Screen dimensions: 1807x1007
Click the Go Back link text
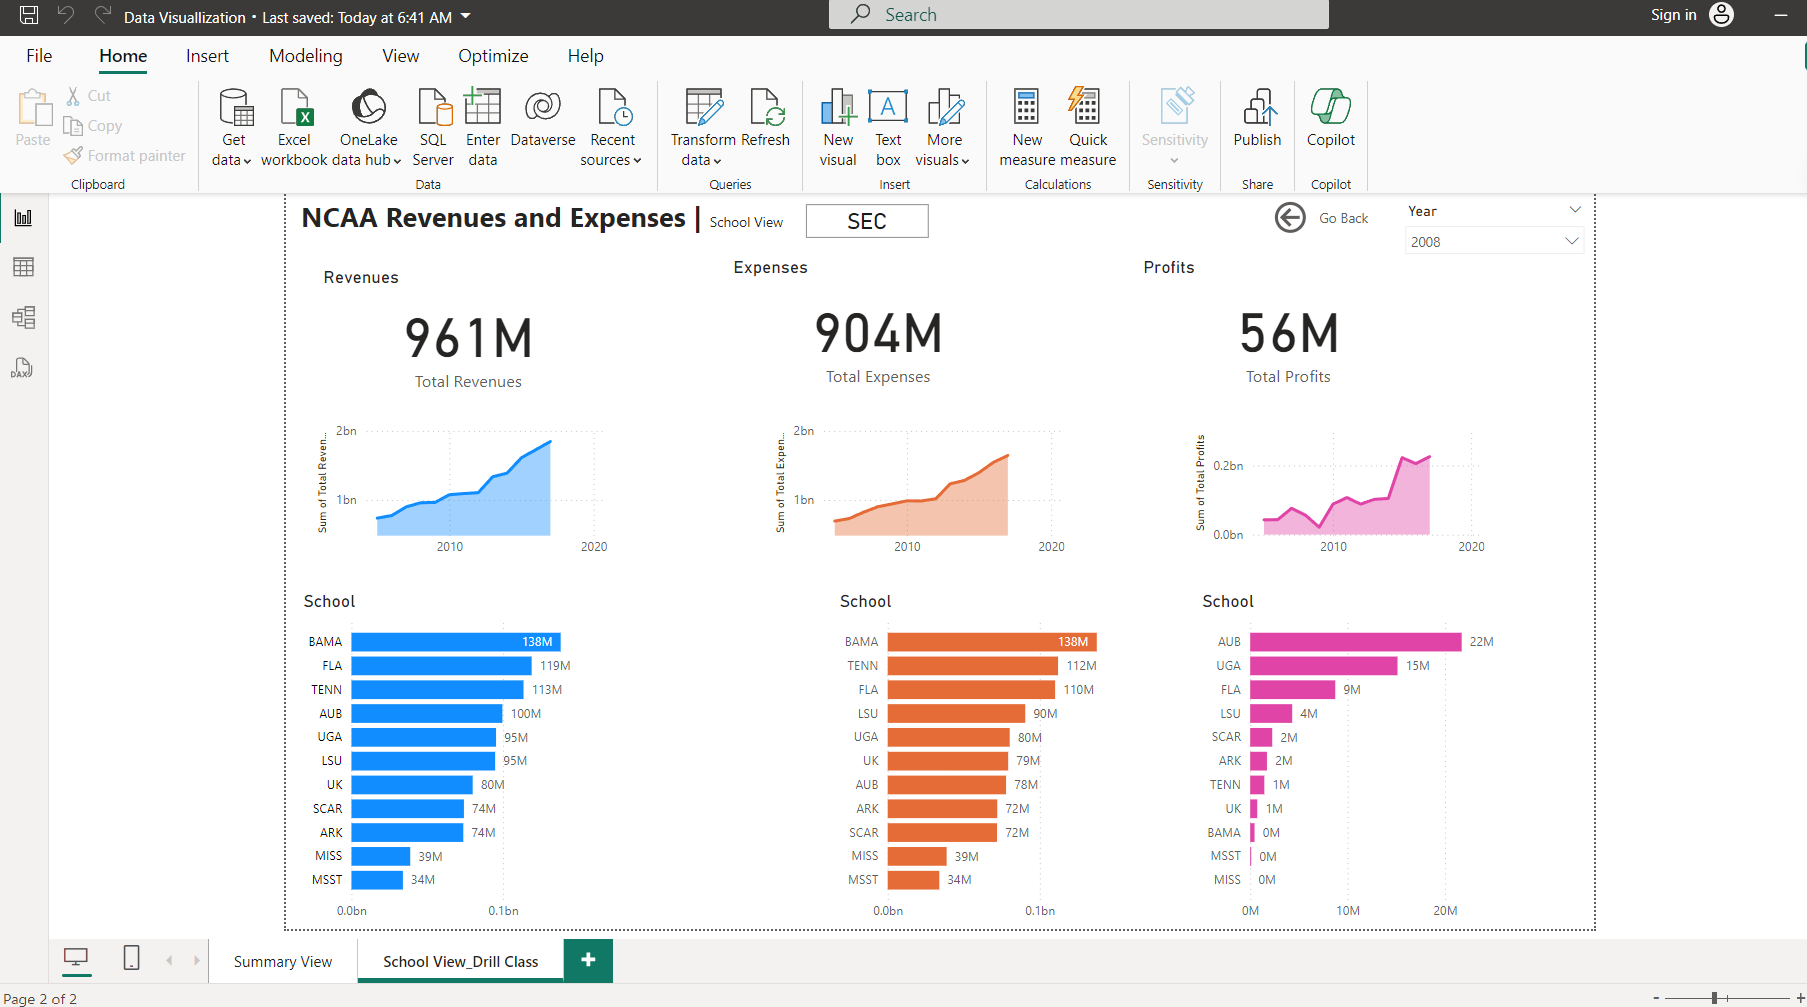point(1343,218)
